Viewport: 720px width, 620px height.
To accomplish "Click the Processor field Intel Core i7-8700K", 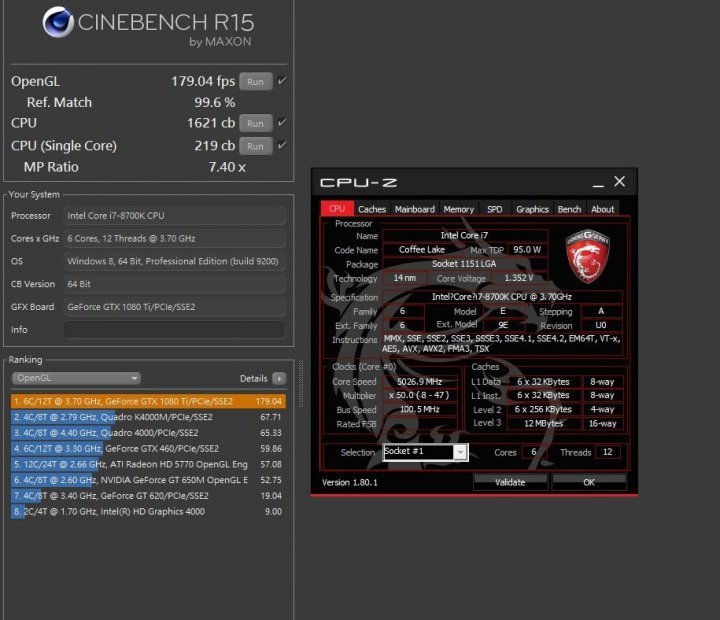I will [175, 215].
